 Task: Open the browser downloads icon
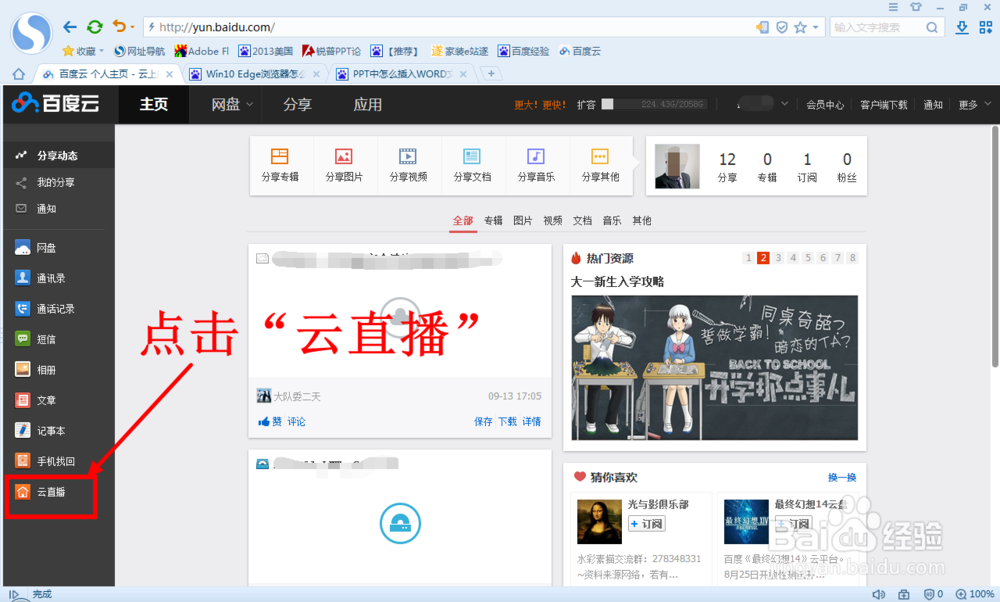(962, 27)
